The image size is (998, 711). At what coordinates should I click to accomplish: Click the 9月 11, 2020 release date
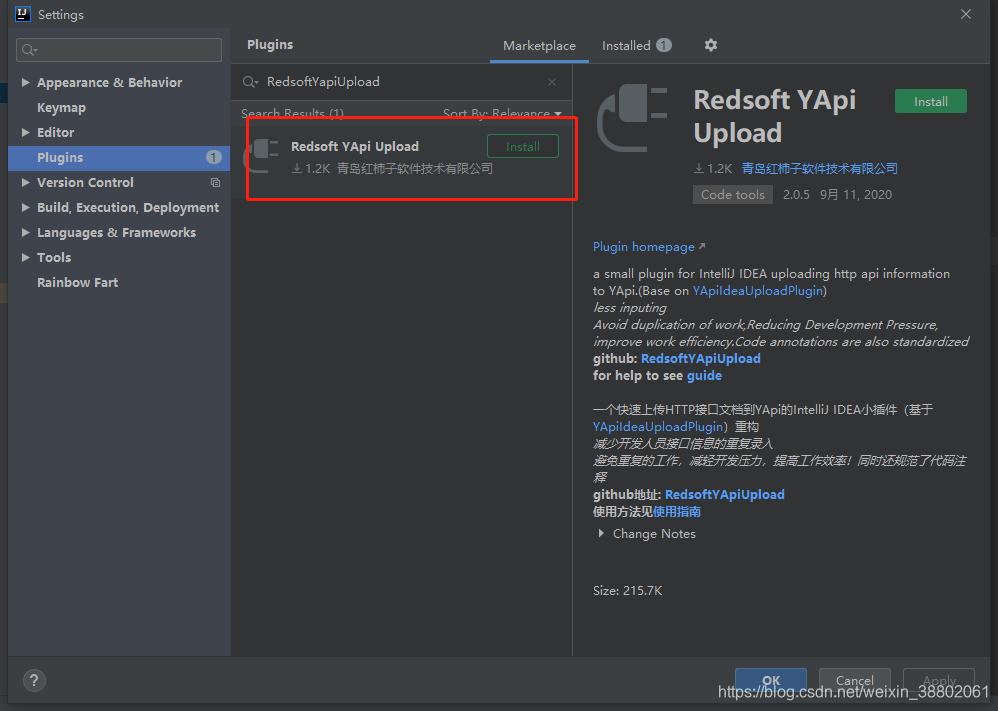(x=856, y=195)
